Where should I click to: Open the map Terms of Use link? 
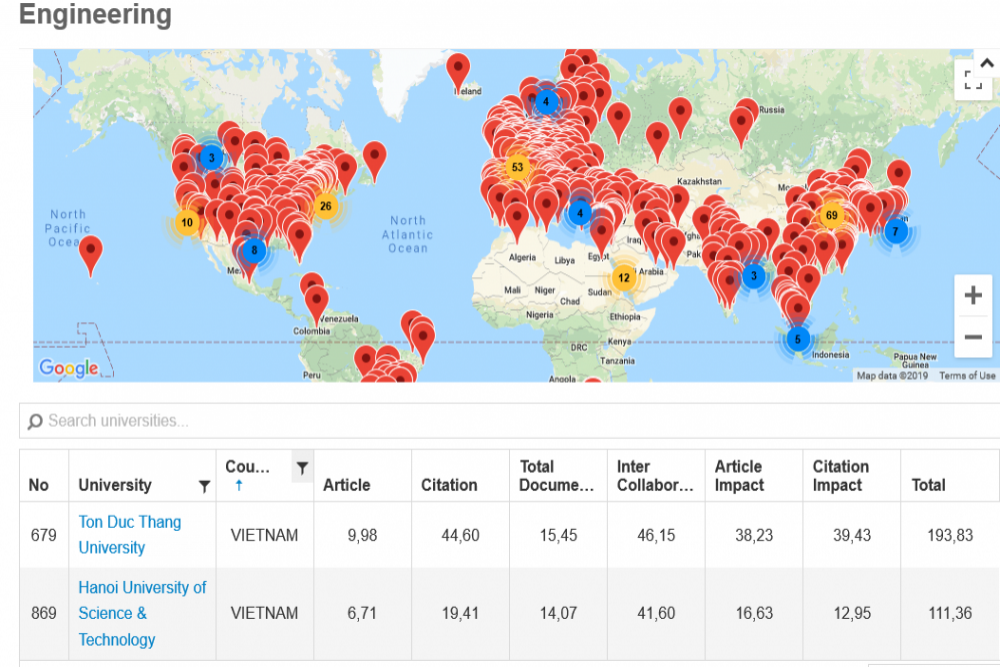point(966,376)
